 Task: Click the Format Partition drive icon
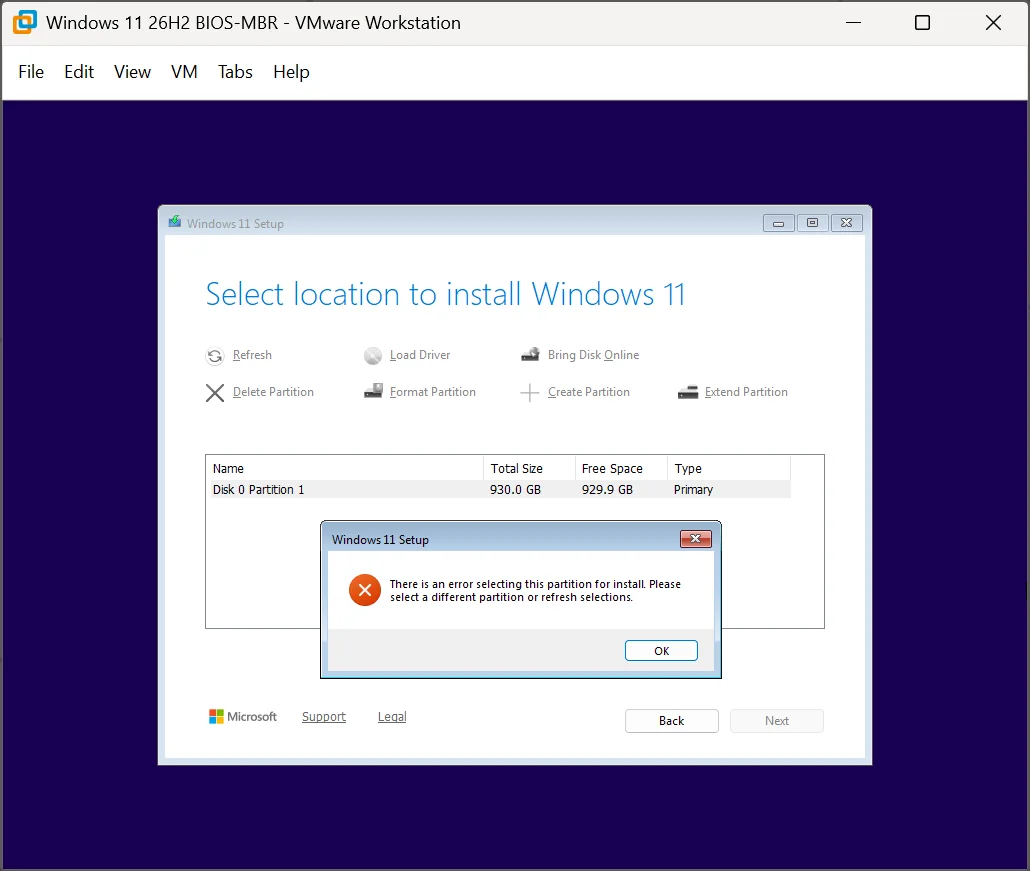coord(373,391)
